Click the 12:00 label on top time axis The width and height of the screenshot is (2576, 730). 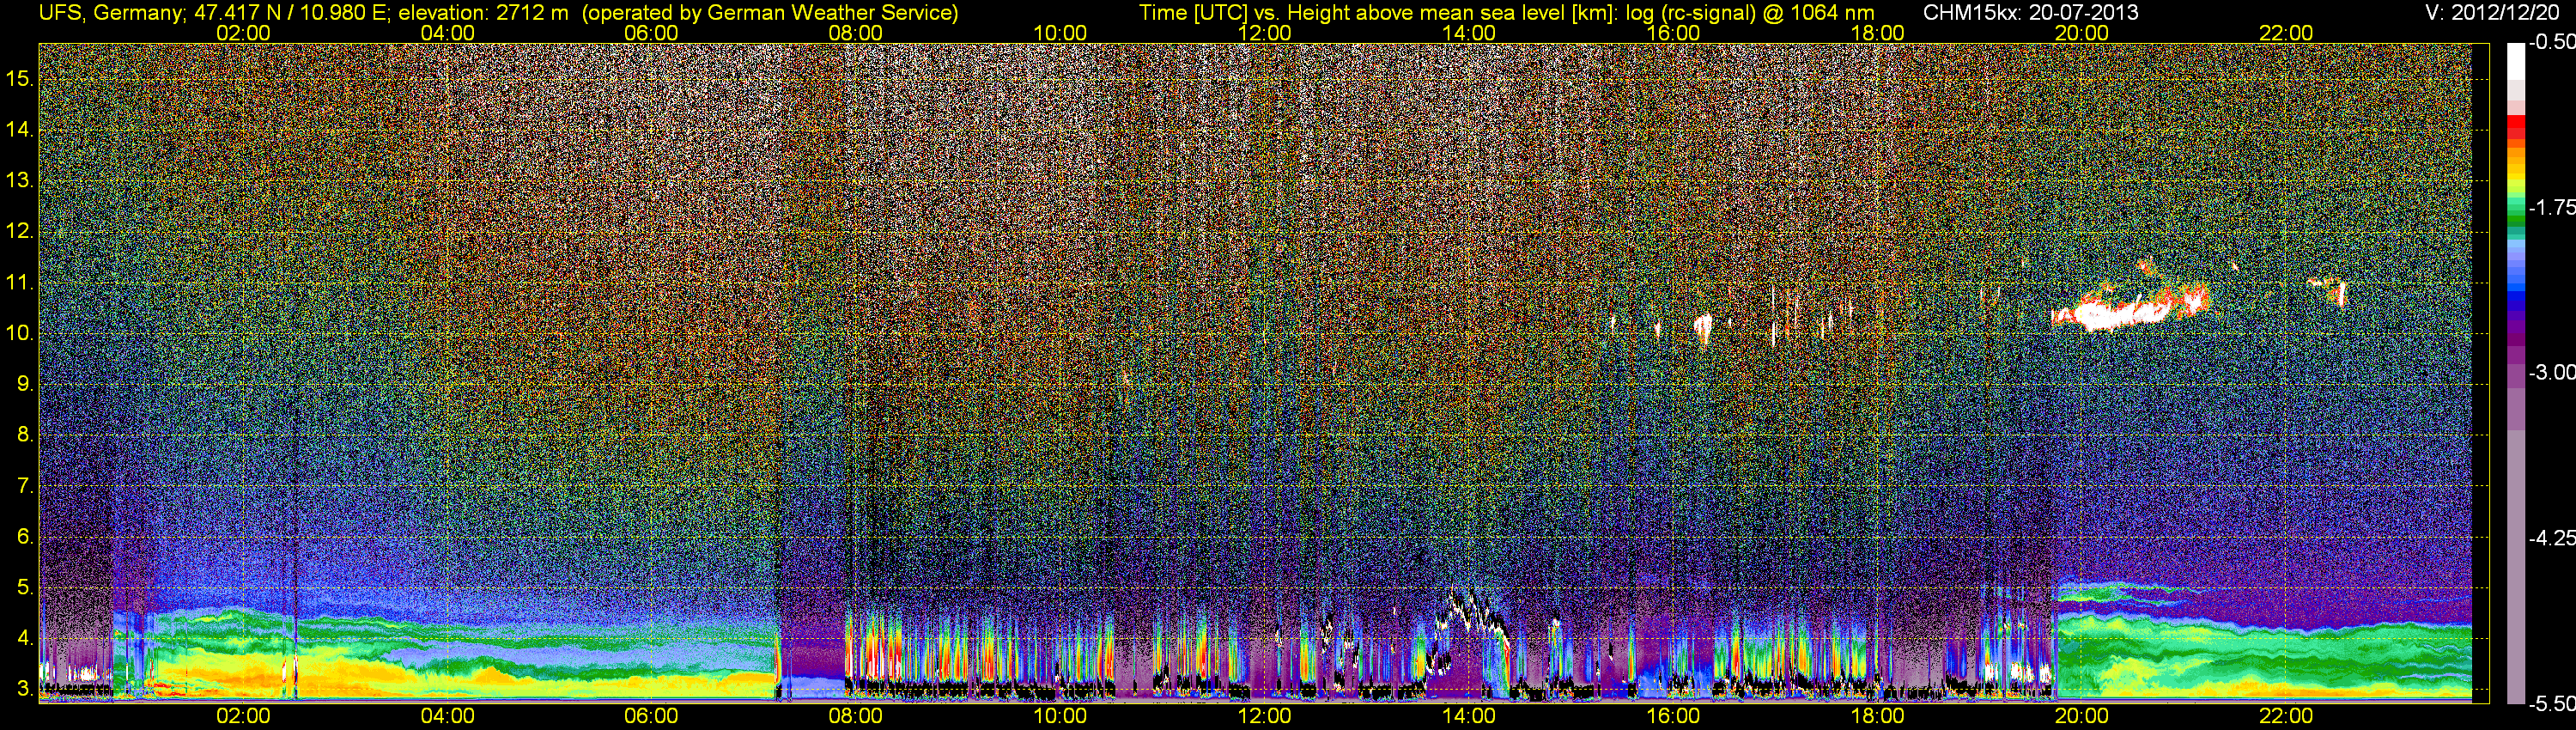1264,33
